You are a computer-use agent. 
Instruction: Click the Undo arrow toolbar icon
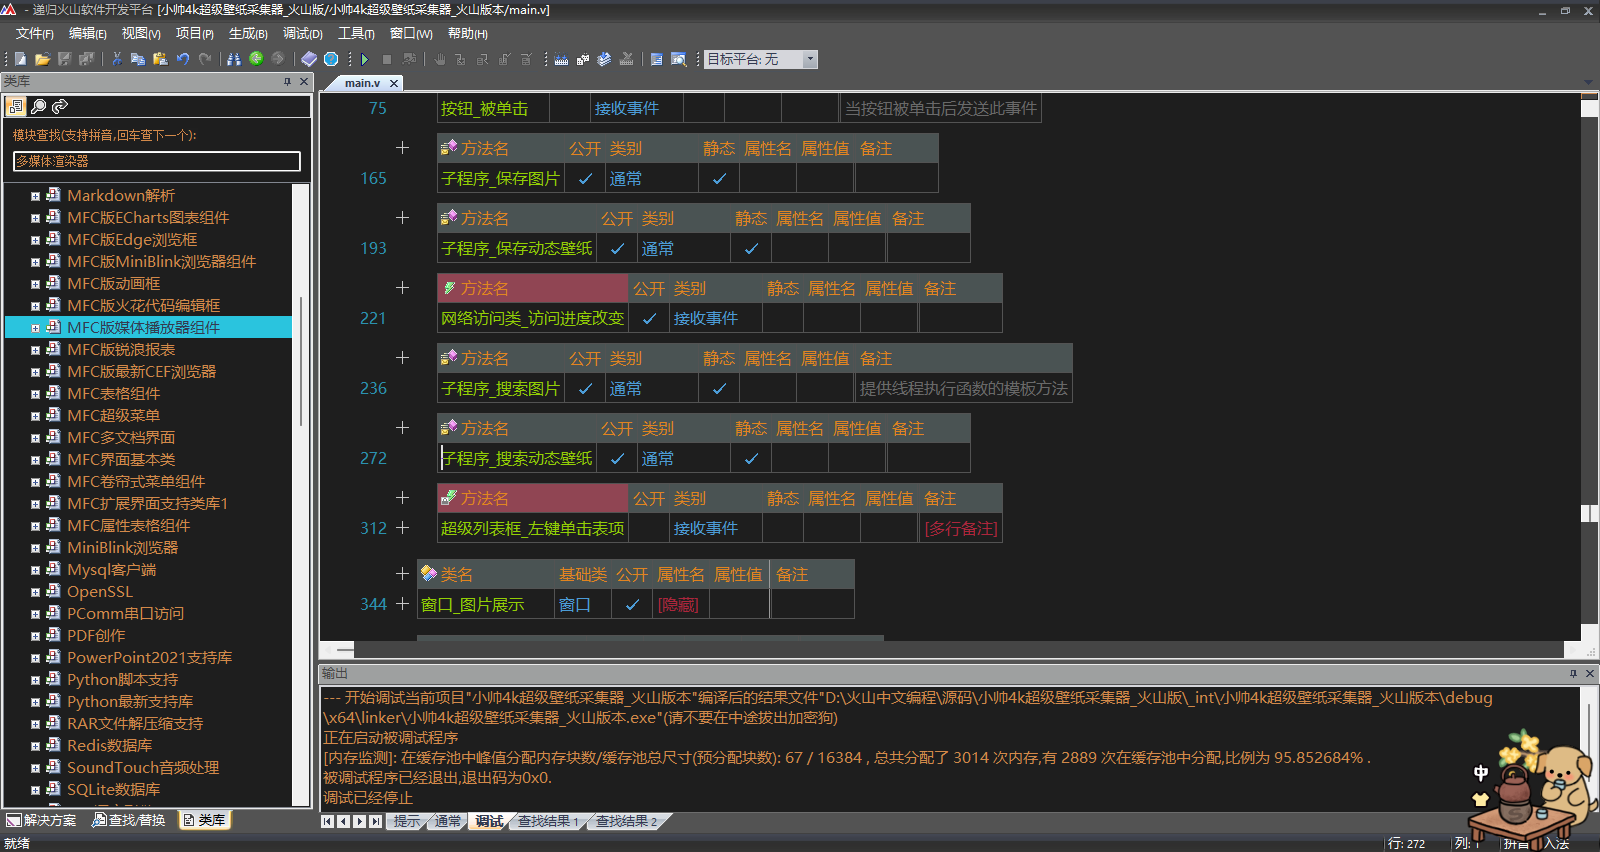[183, 59]
